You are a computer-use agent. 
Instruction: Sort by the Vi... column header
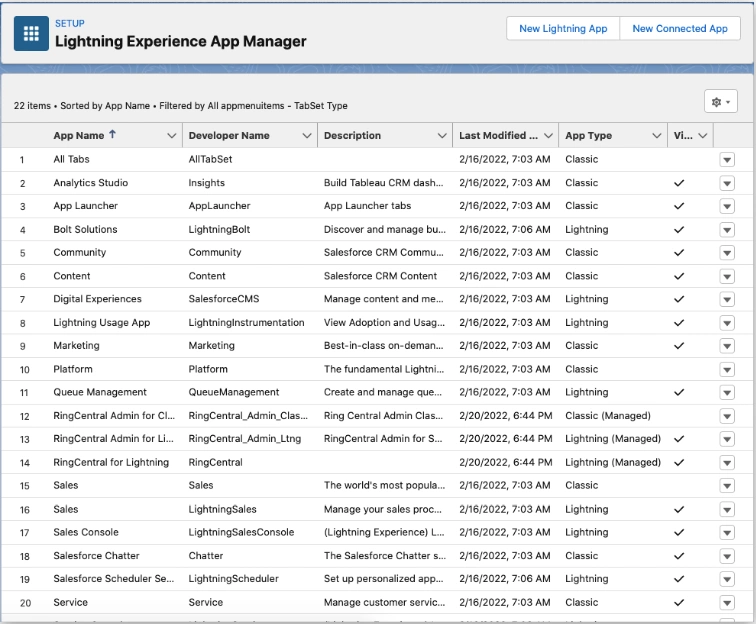click(x=683, y=136)
